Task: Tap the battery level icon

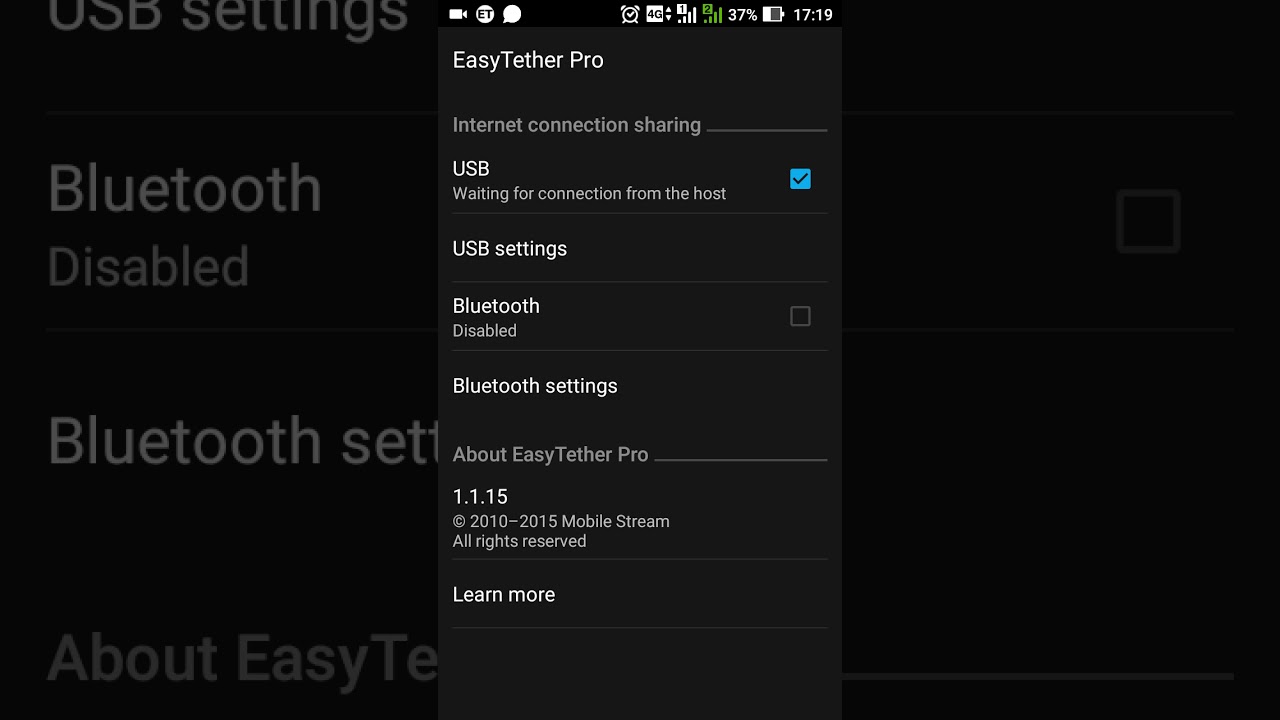Action: 773,14
